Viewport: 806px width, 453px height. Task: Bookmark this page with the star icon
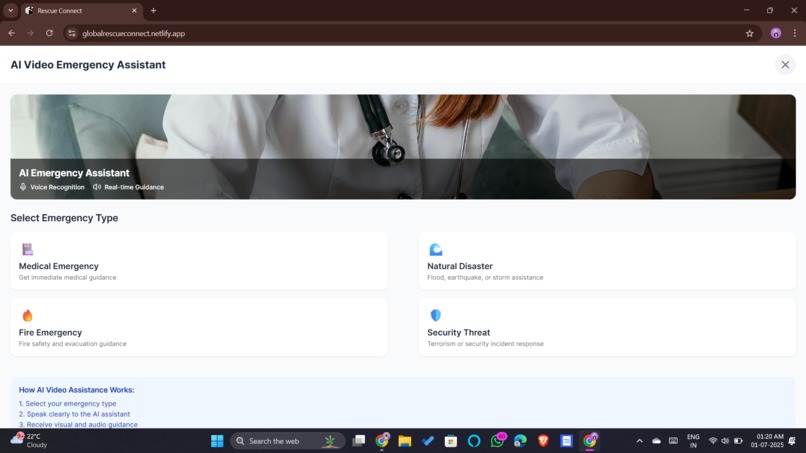(x=749, y=33)
